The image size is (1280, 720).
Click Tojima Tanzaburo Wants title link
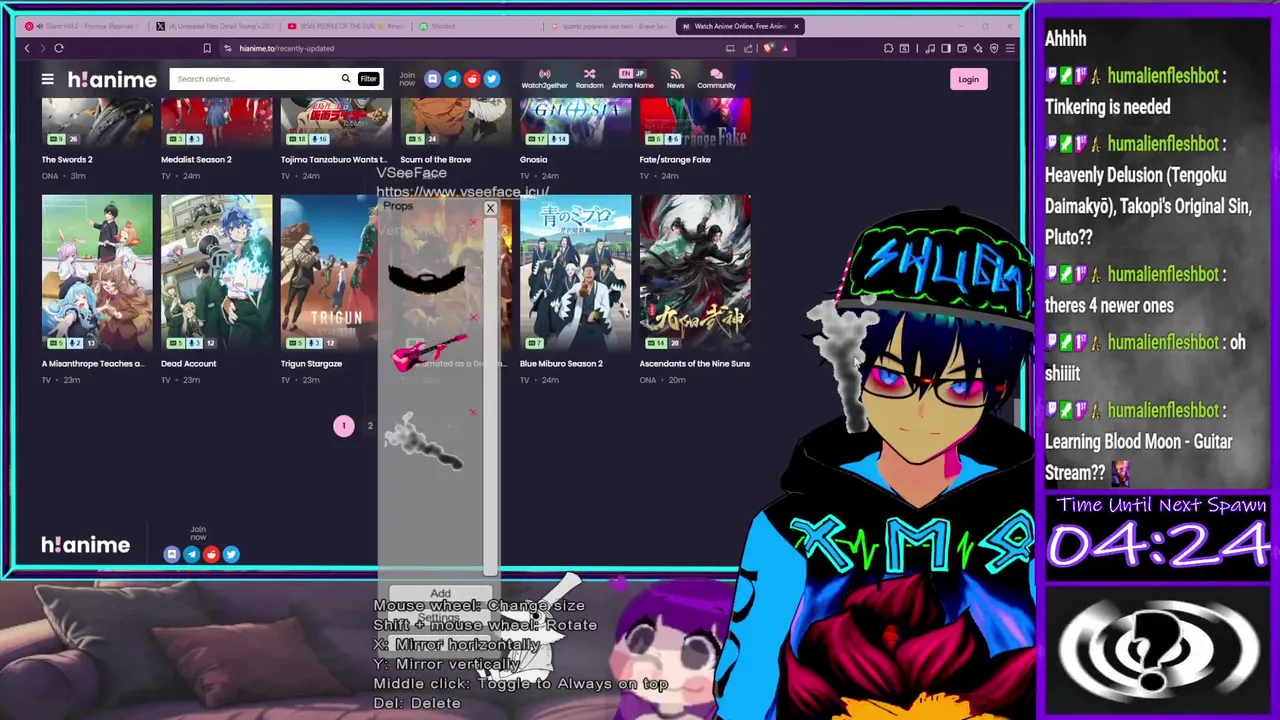[334, 159]
